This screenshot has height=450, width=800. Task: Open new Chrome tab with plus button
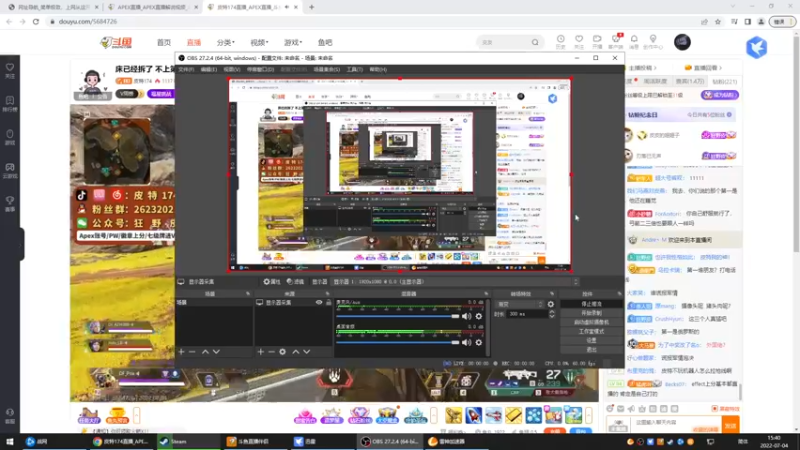click(312, 7)
